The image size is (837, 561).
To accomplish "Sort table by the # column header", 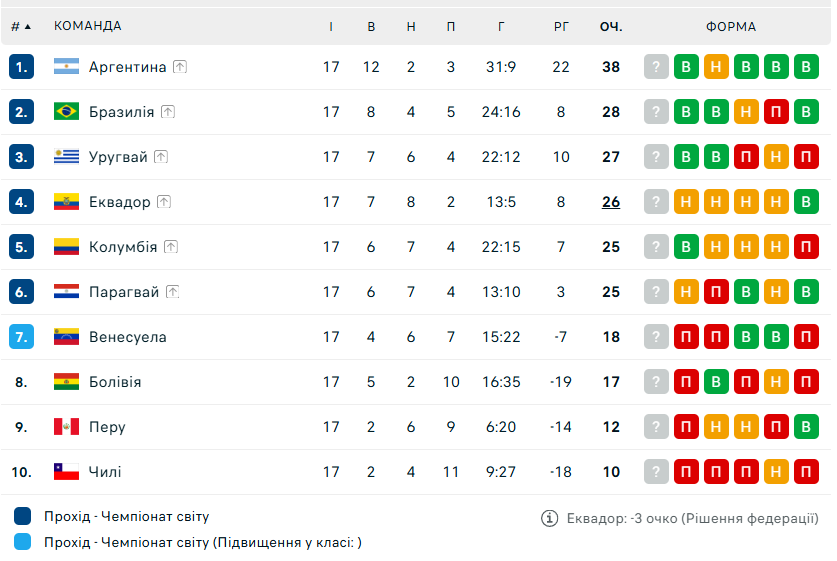I will tap(21, 26).
